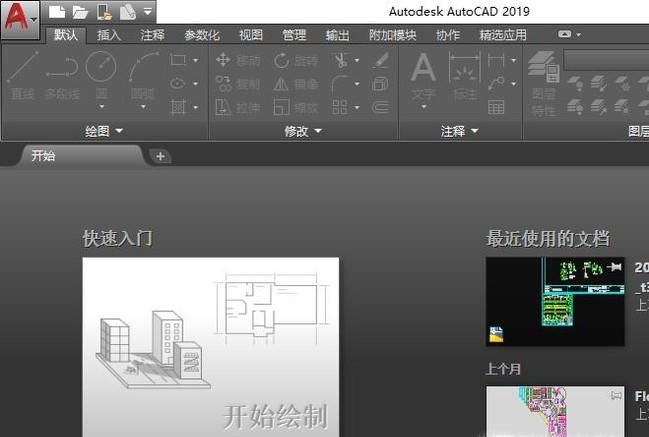Open the 附加模块 ribbon tab
The image size is (649, 437).
pos(392,35)
